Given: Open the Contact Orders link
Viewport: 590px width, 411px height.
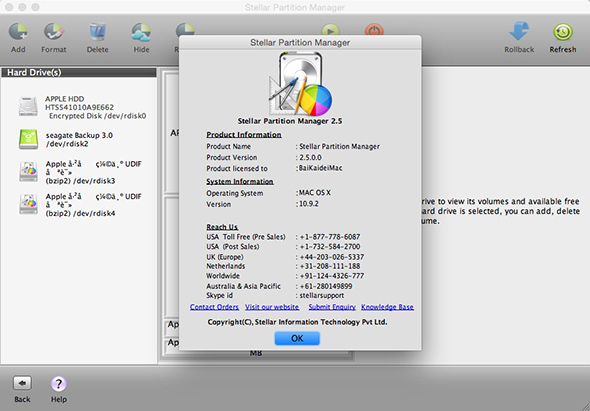Looking at the screenshot, I should point(214,307).
